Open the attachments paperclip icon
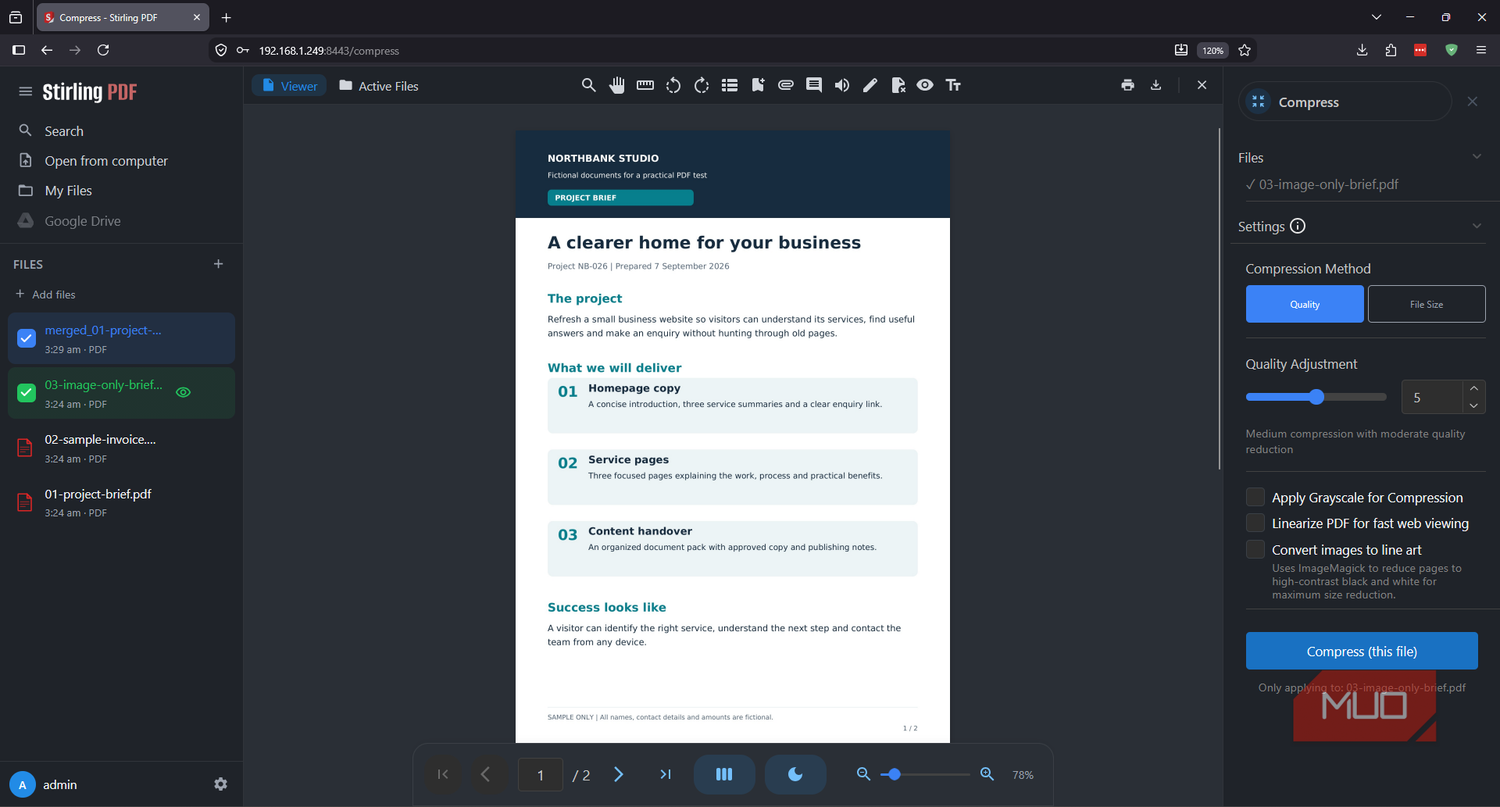 tap(786, 85)
